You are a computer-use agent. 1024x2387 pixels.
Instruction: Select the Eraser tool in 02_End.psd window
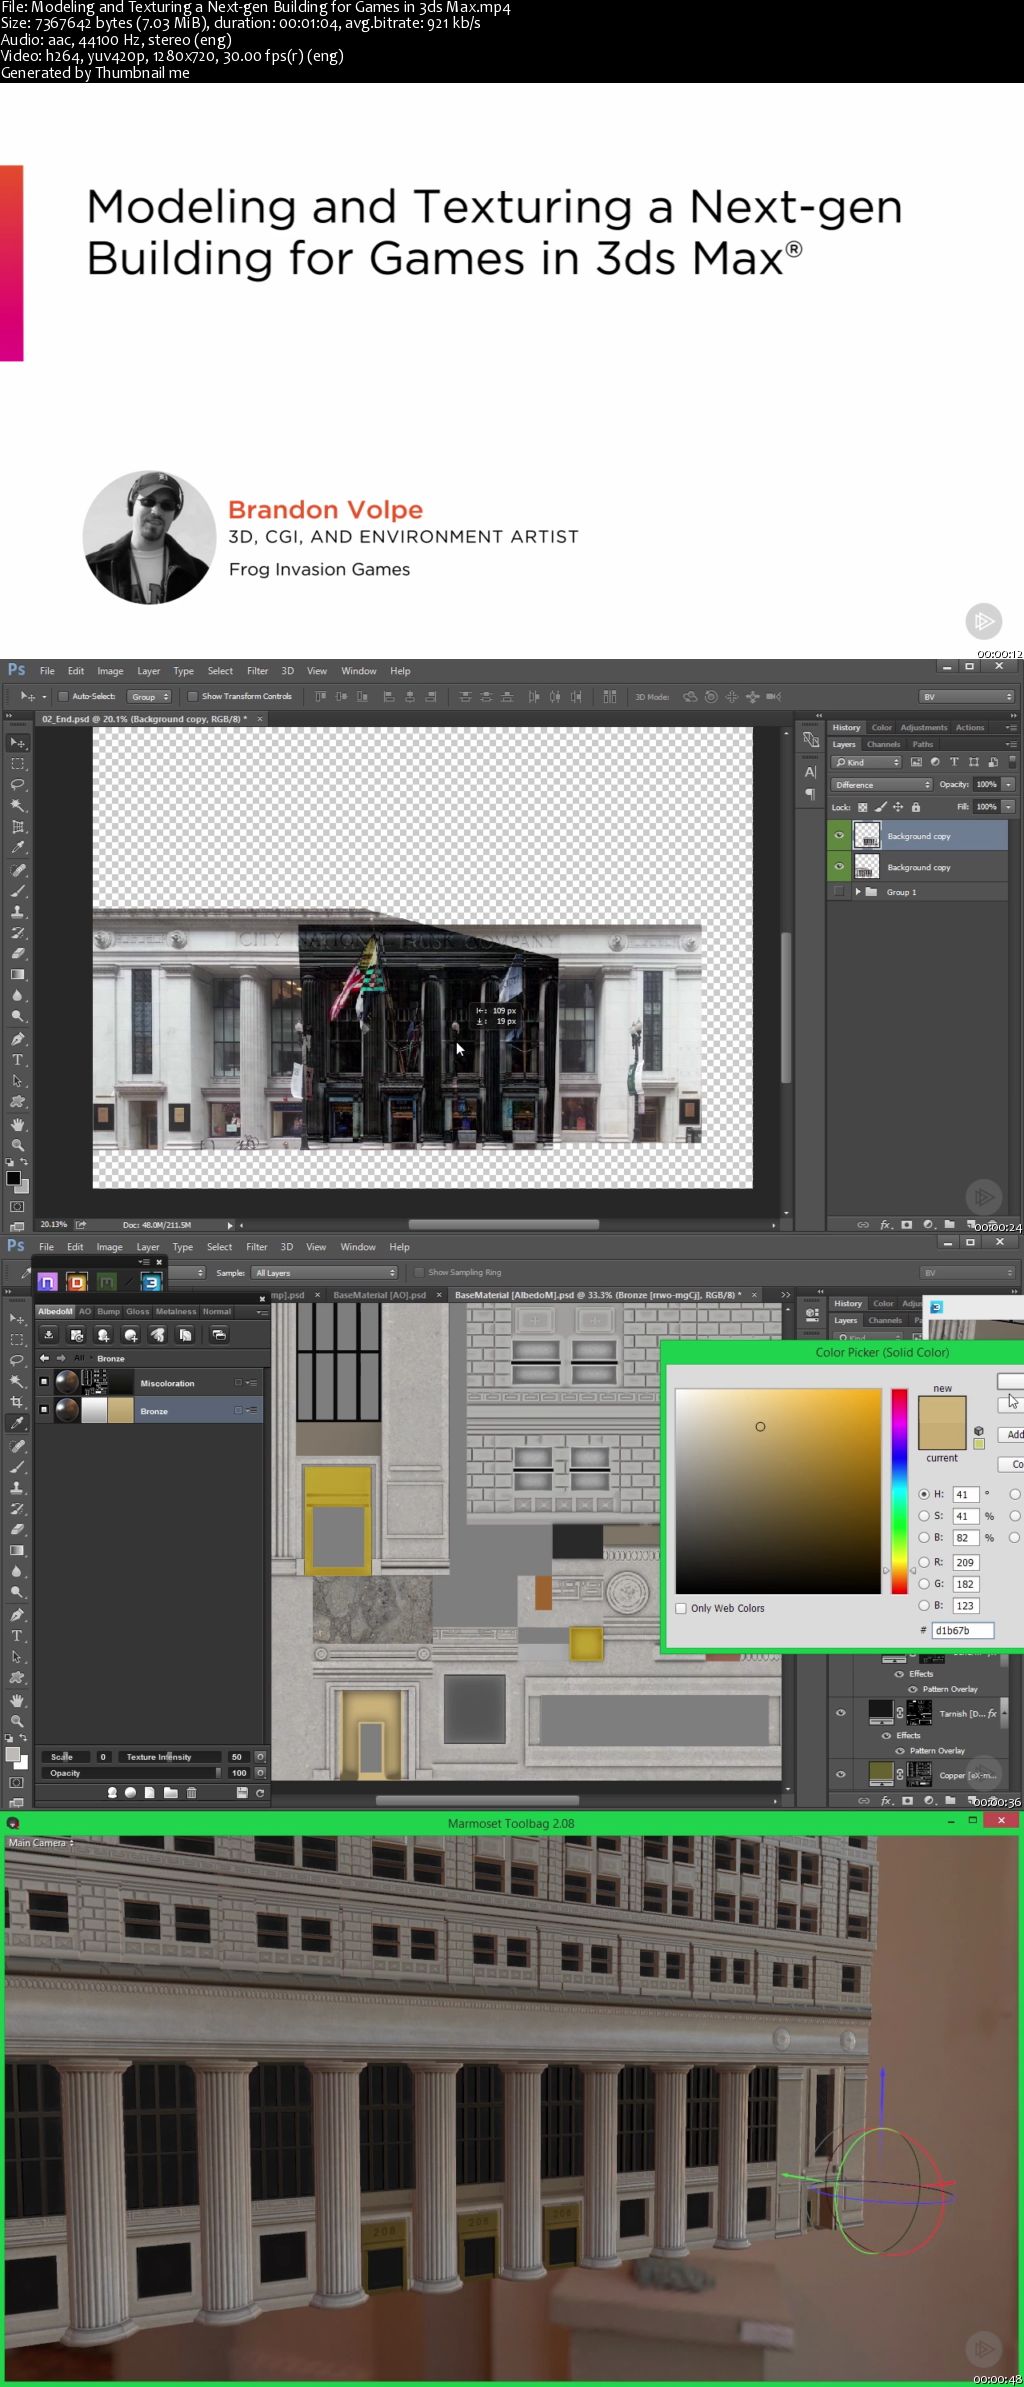[x=17, y=954]
